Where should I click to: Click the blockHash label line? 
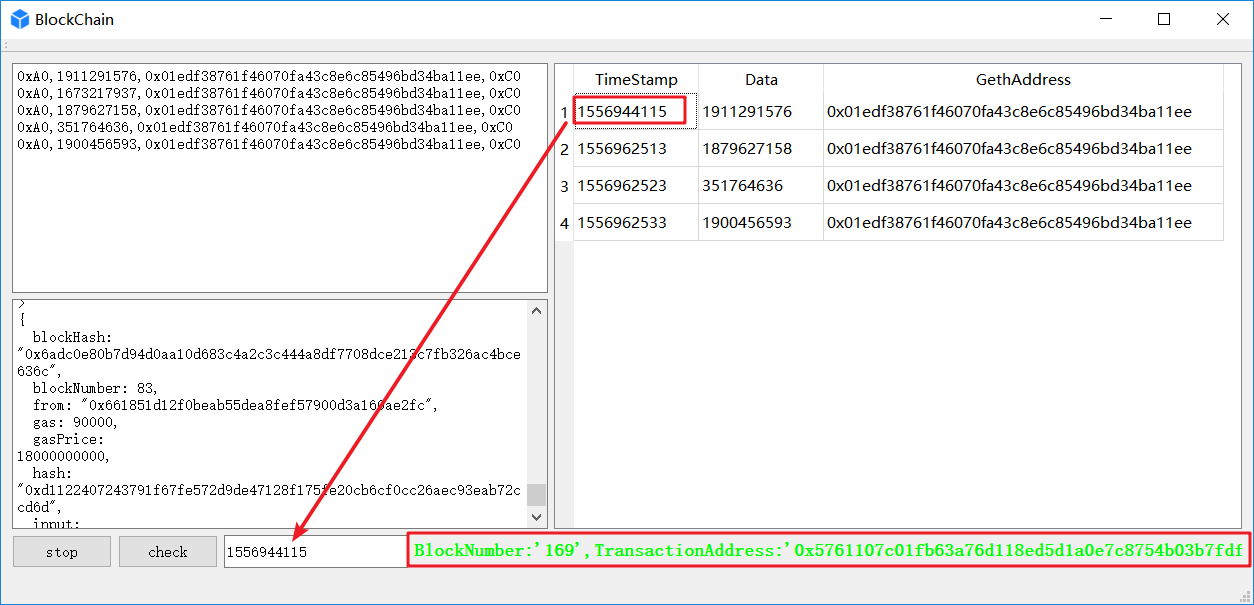[72, 337]
